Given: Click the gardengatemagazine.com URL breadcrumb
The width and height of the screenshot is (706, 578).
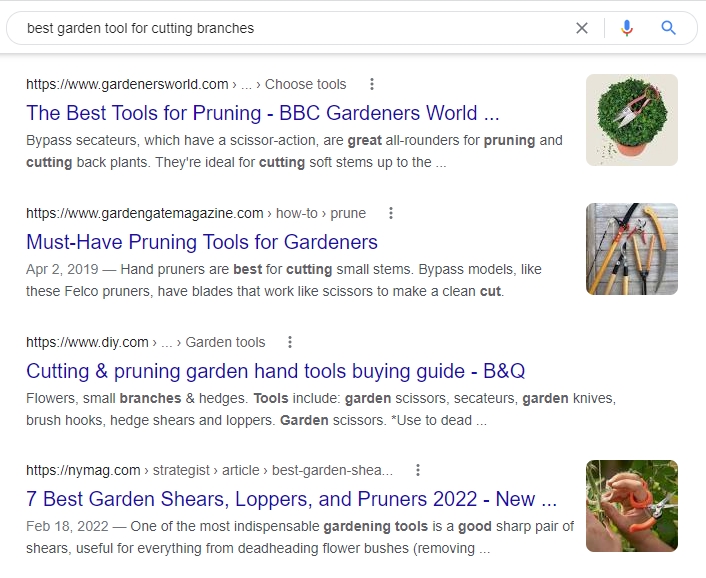Looking at the screenshot, I should click(196, 213).
